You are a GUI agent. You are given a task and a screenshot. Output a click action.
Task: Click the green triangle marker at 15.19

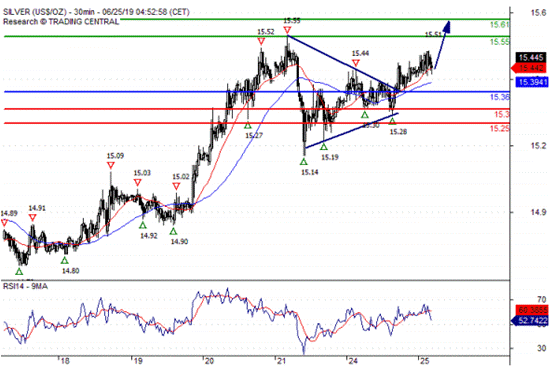coord(324,146)
